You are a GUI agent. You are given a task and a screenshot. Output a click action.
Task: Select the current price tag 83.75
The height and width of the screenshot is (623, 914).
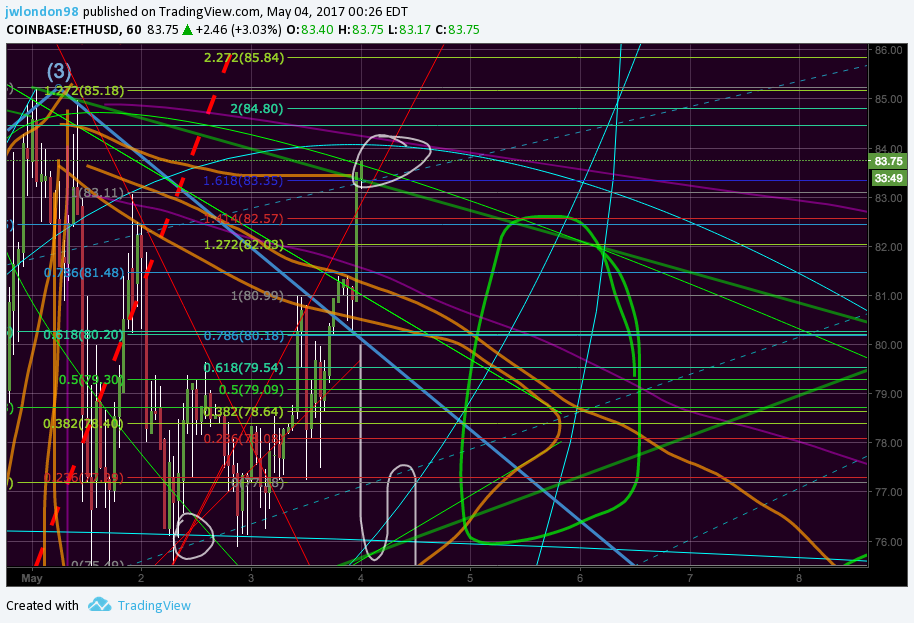coord(888,161)
